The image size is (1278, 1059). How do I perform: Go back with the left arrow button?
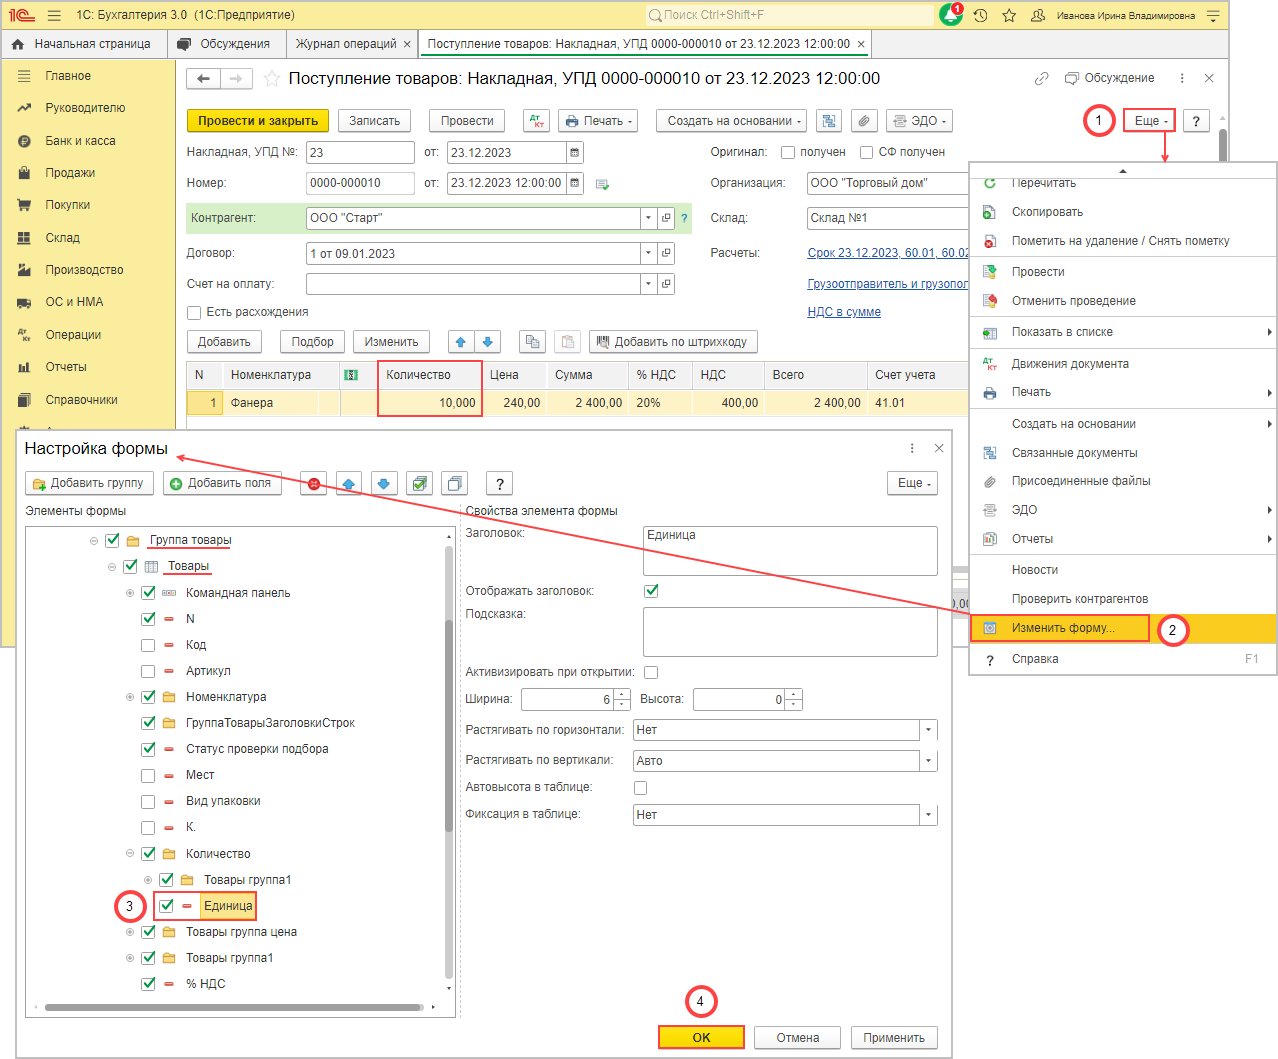204,78
